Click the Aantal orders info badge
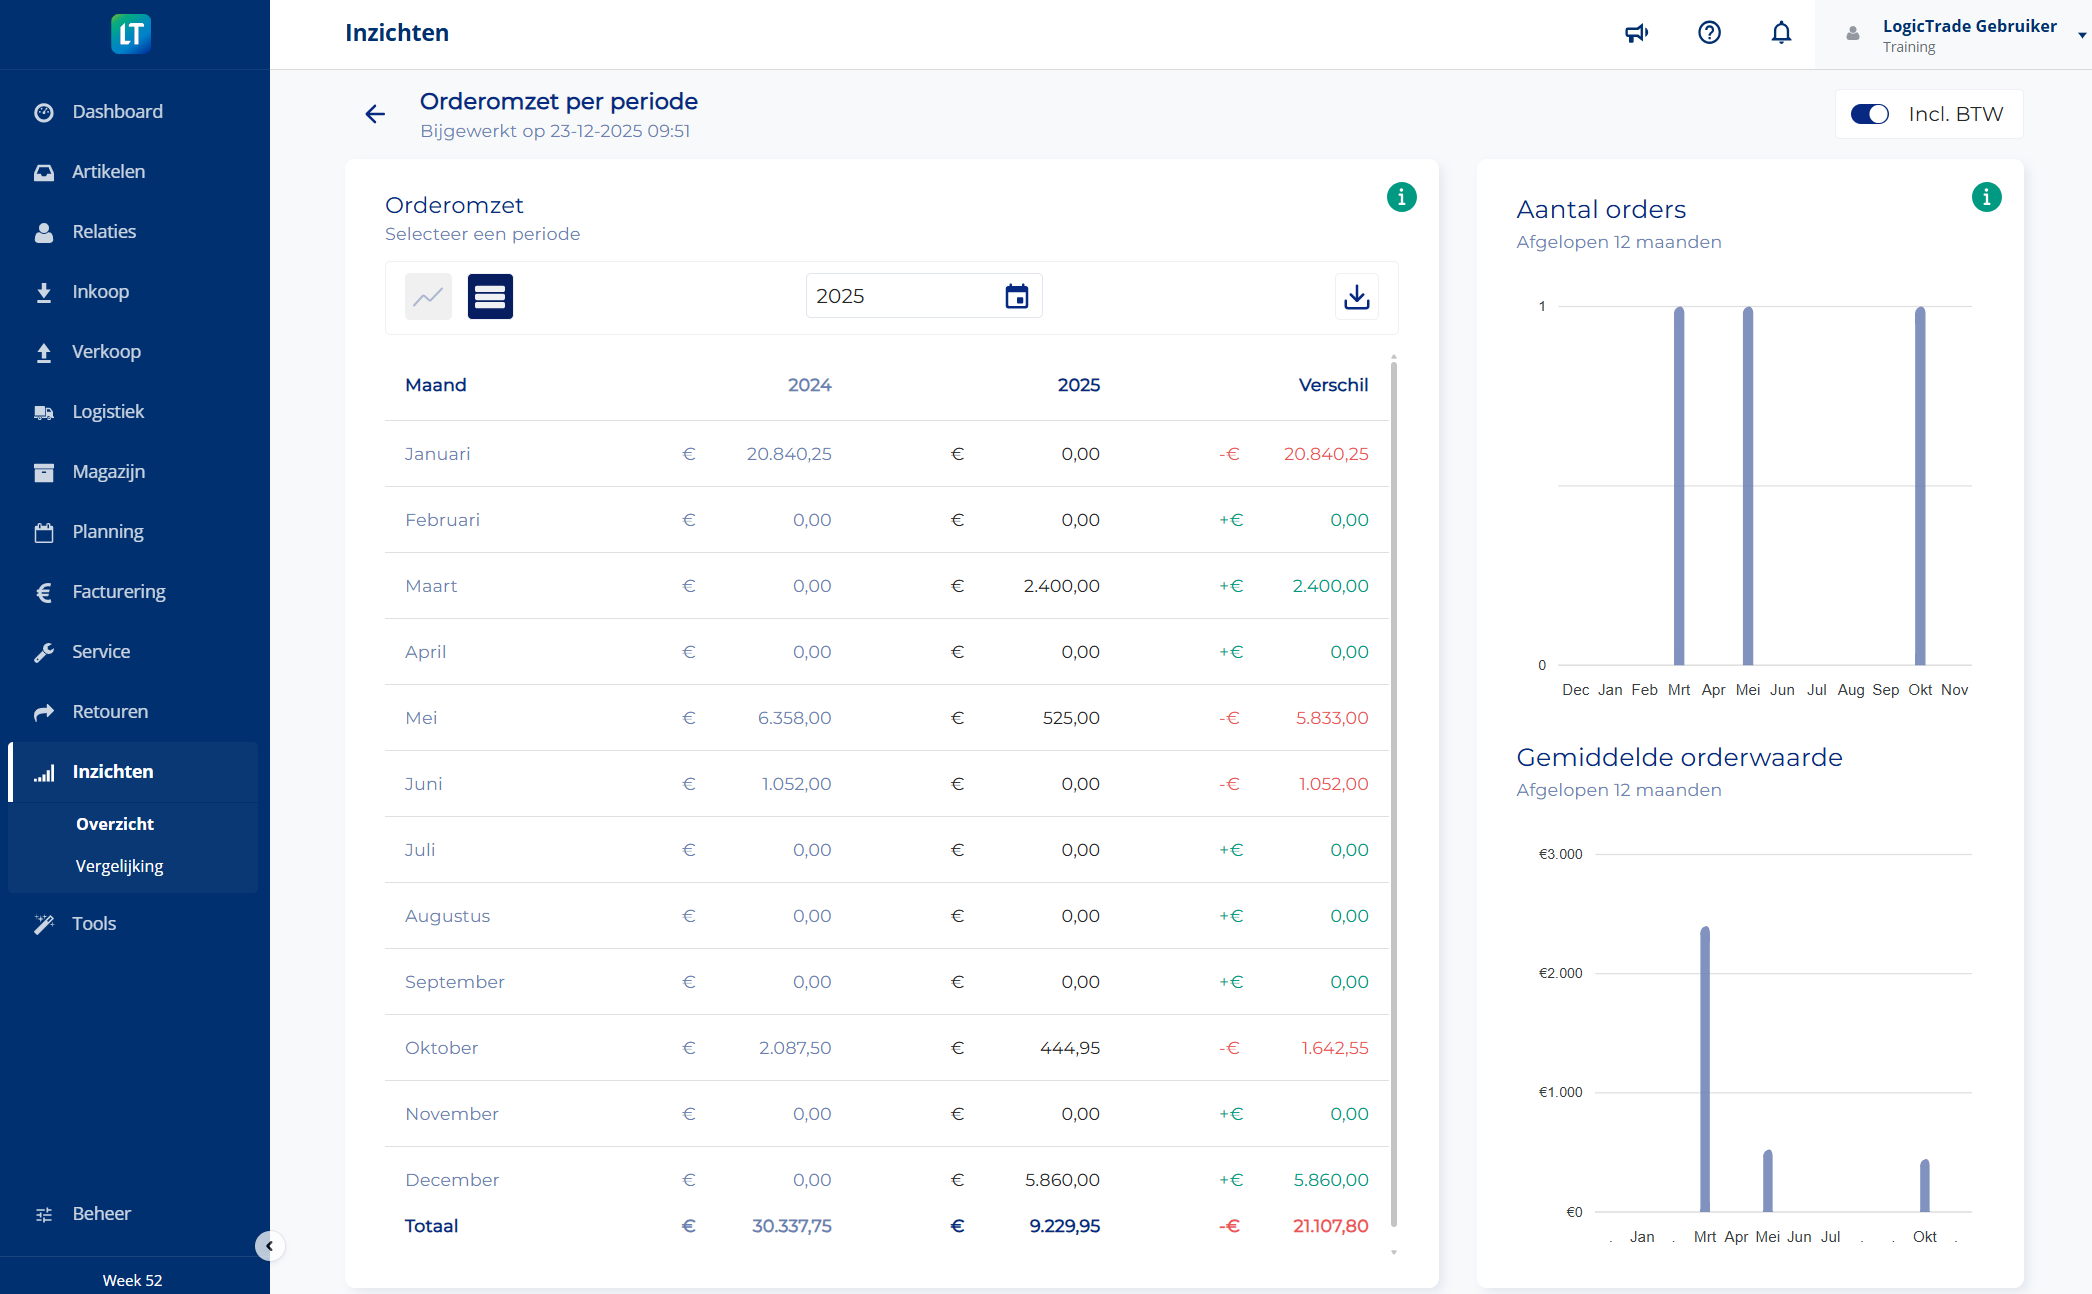2092x1294 pixels. click(1987, 197)
